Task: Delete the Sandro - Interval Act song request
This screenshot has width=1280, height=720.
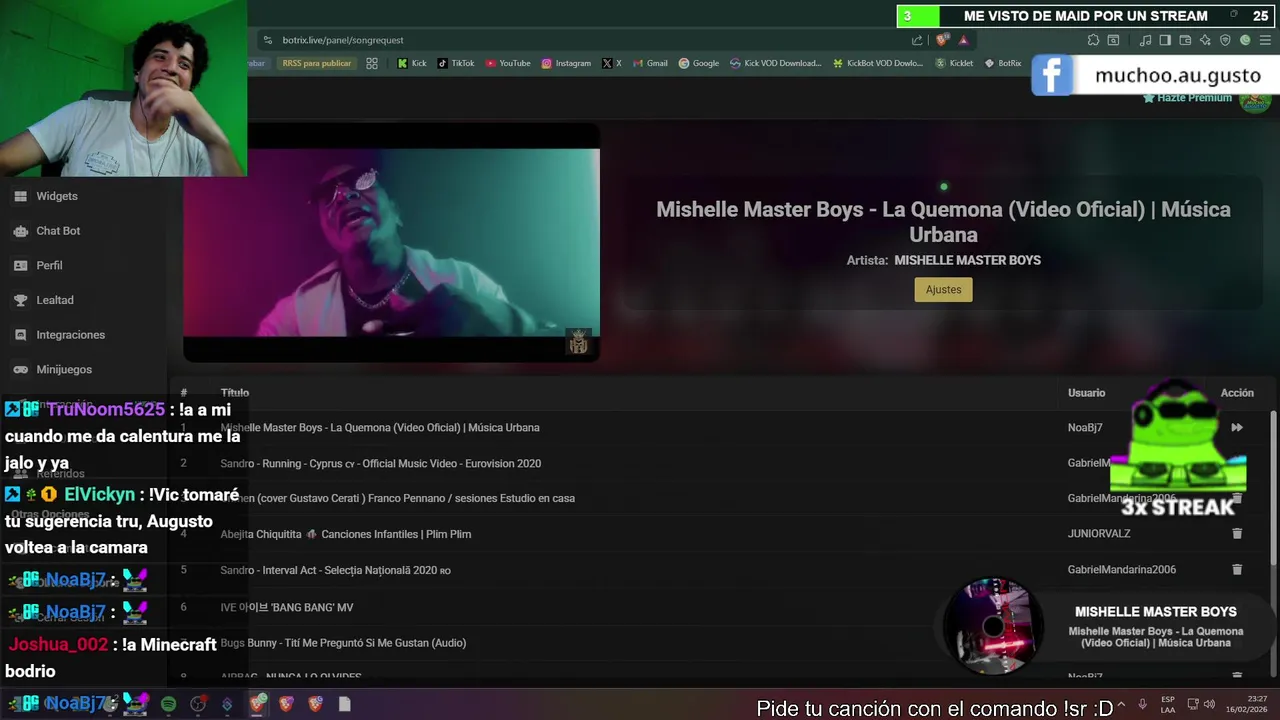Action: coord(1237,570)
